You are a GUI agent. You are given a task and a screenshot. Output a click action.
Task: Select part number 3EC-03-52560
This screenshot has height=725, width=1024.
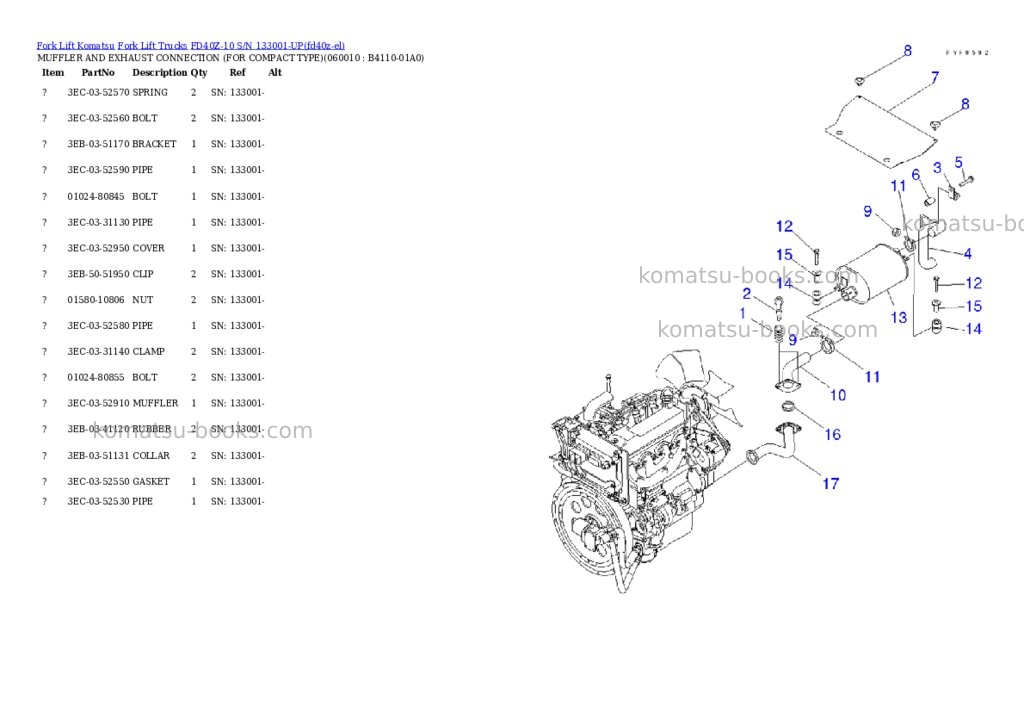pos(98,118)
